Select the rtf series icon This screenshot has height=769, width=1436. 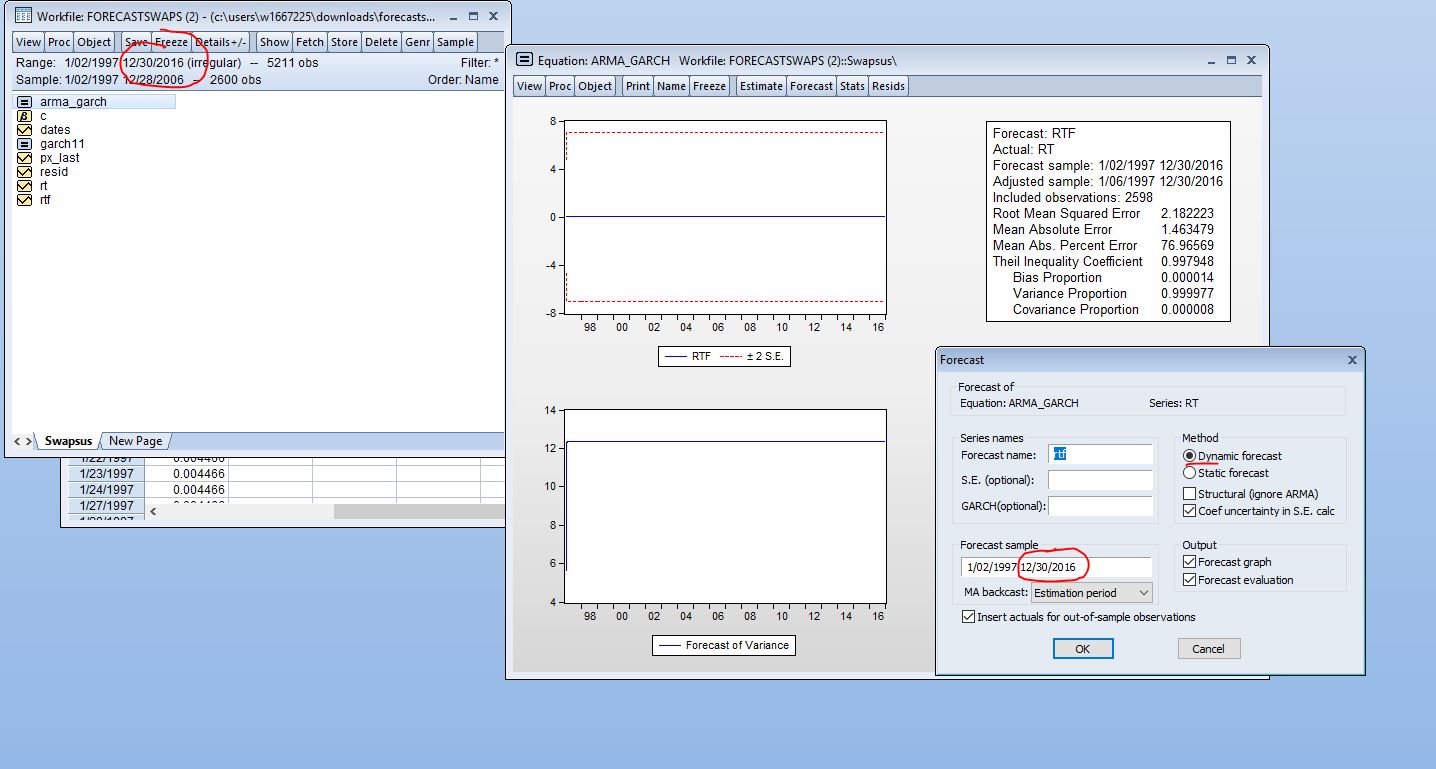tap(25, 200)
